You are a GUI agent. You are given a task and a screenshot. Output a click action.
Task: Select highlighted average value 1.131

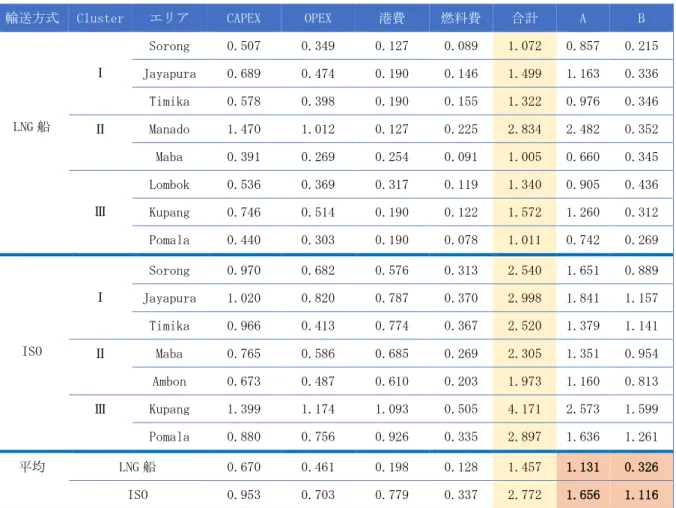pyautogui.click(x=583, y=467)
